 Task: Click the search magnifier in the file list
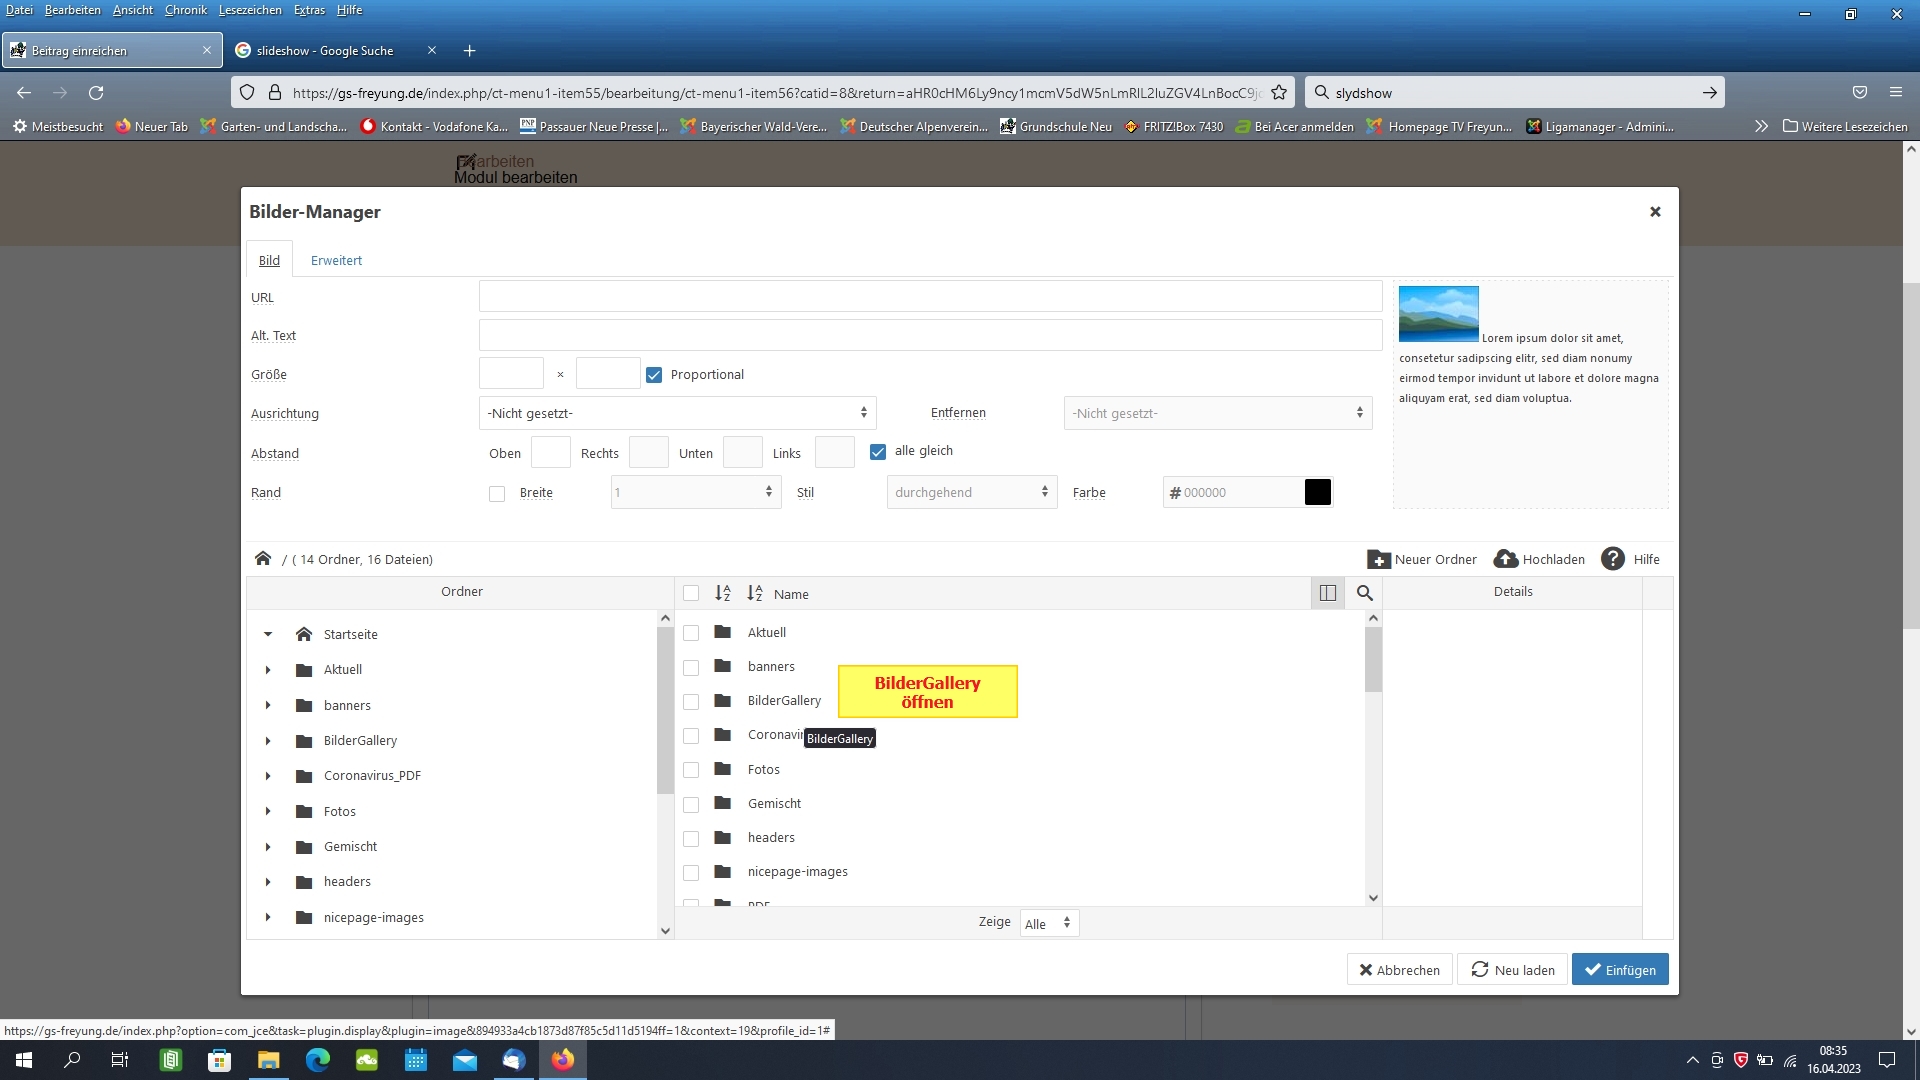pyautogui.click(x=1364, y=593)
